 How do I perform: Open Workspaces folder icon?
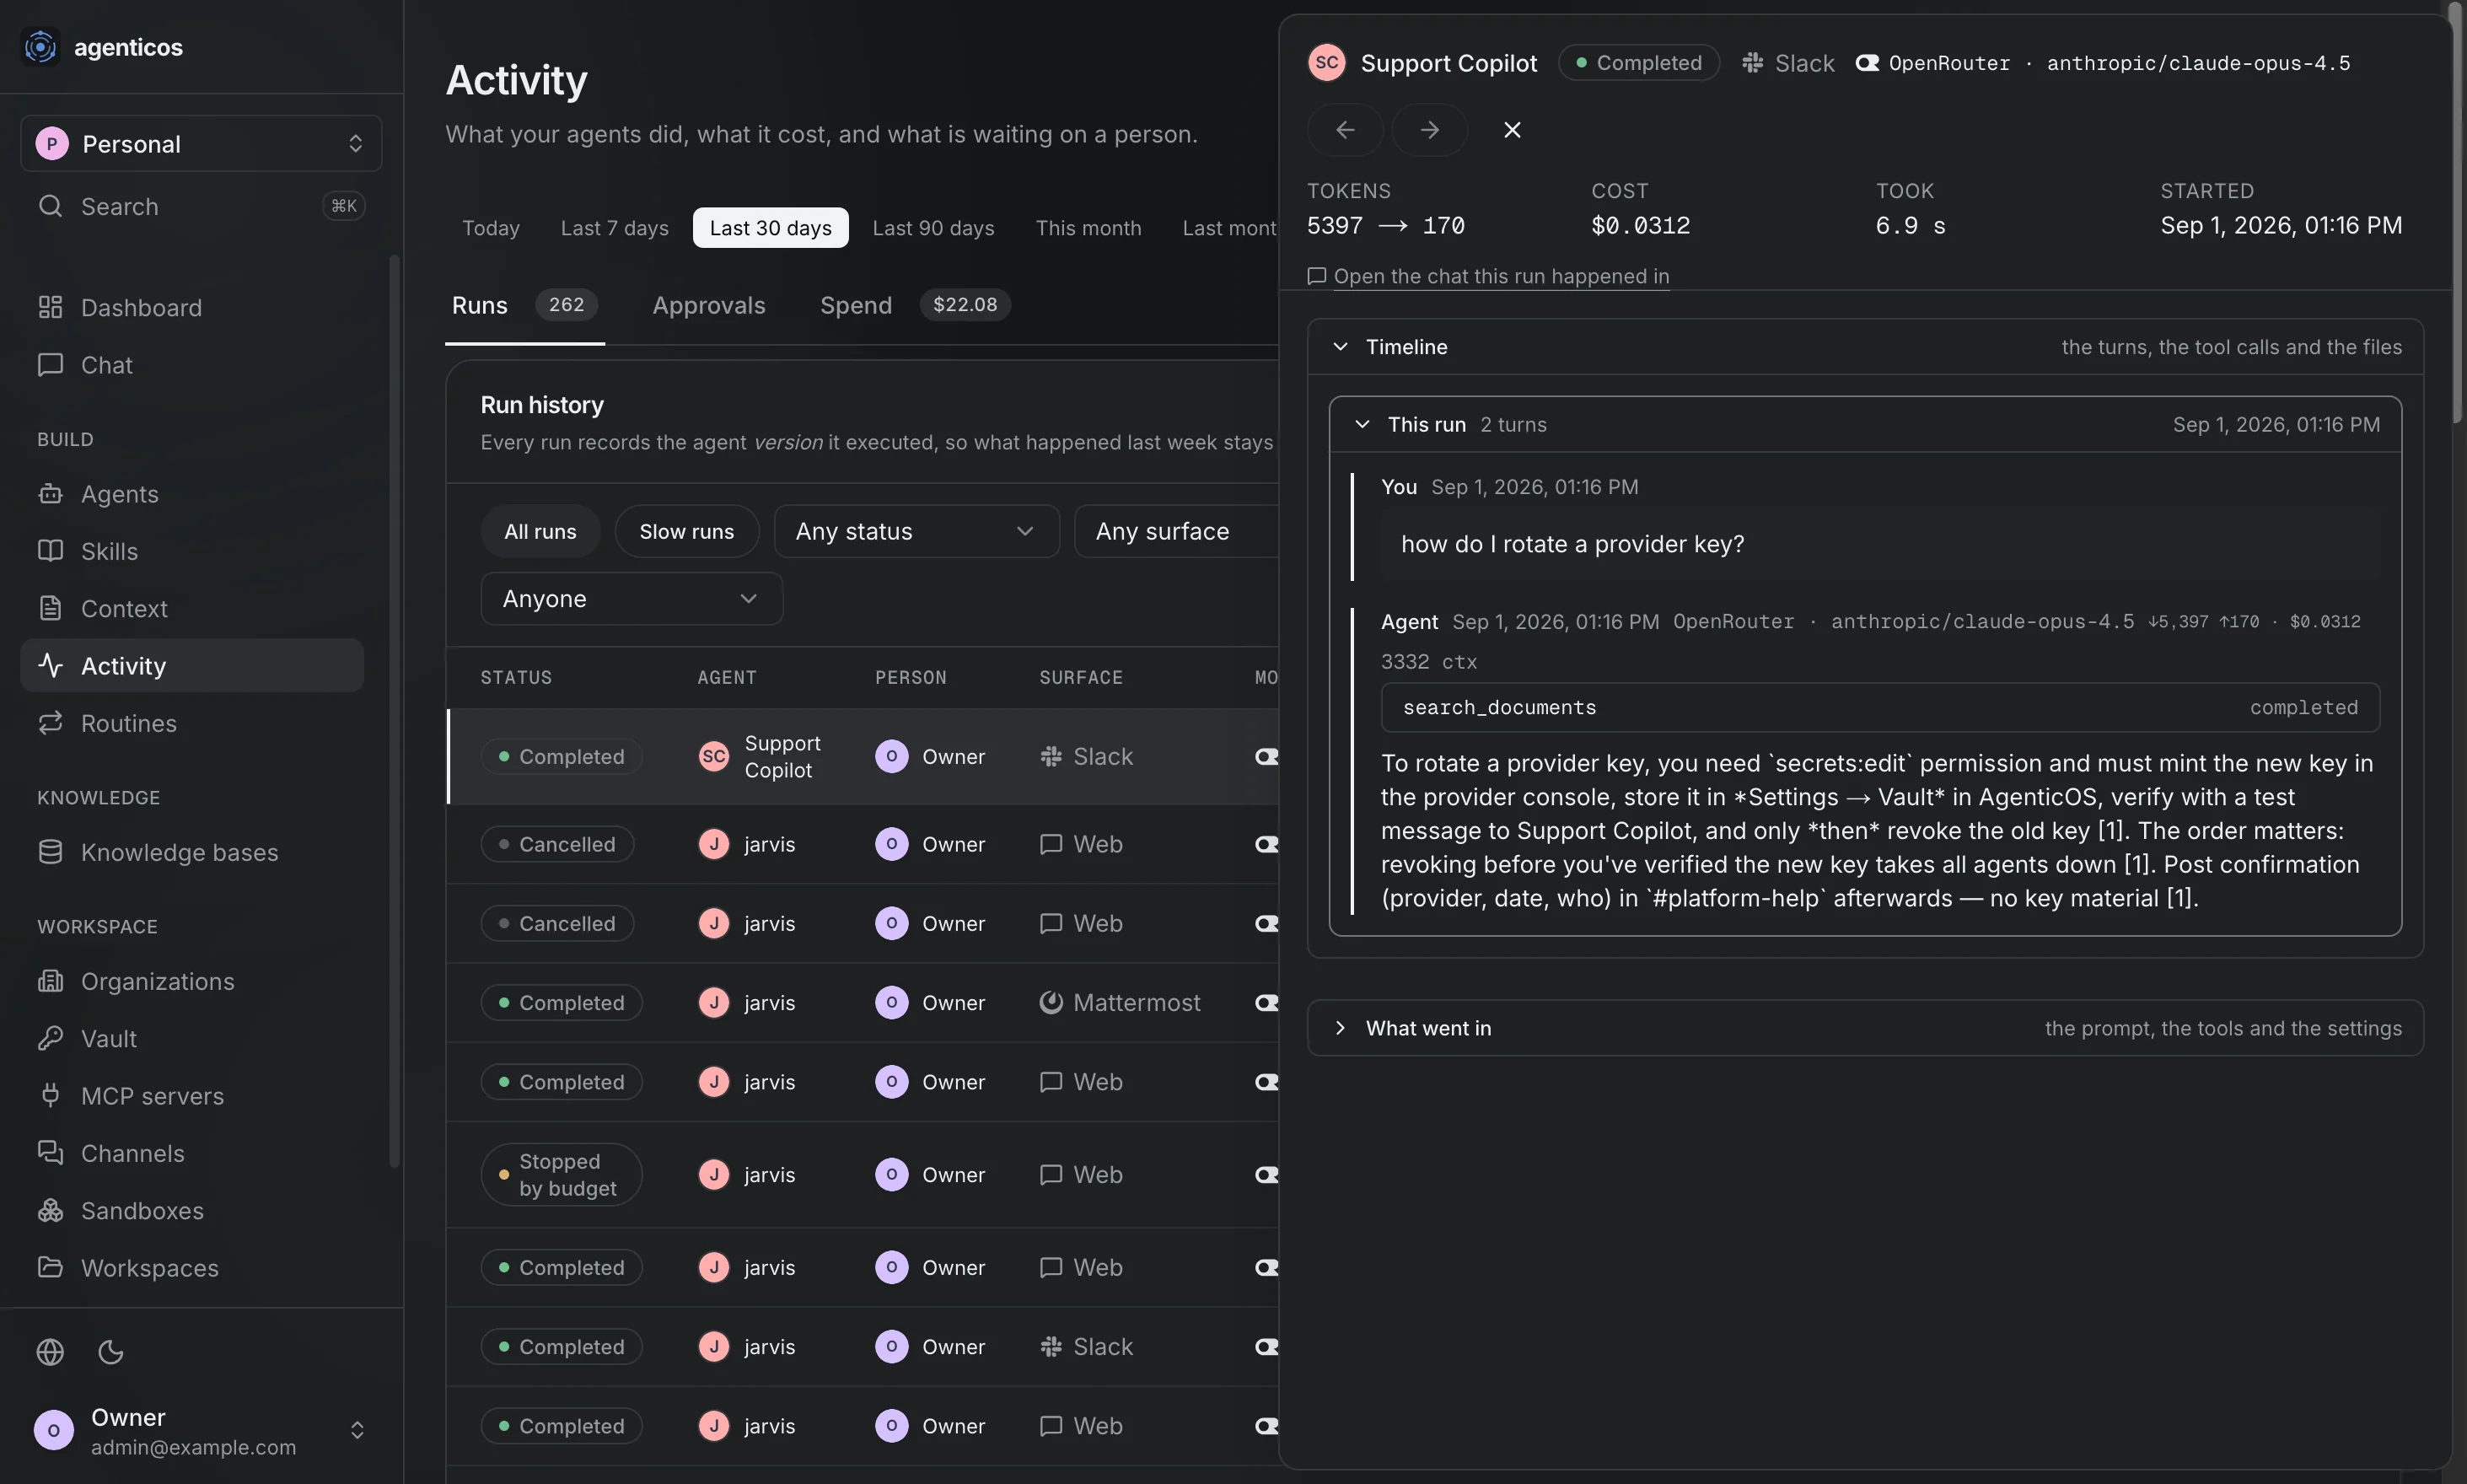[50, 1267]
